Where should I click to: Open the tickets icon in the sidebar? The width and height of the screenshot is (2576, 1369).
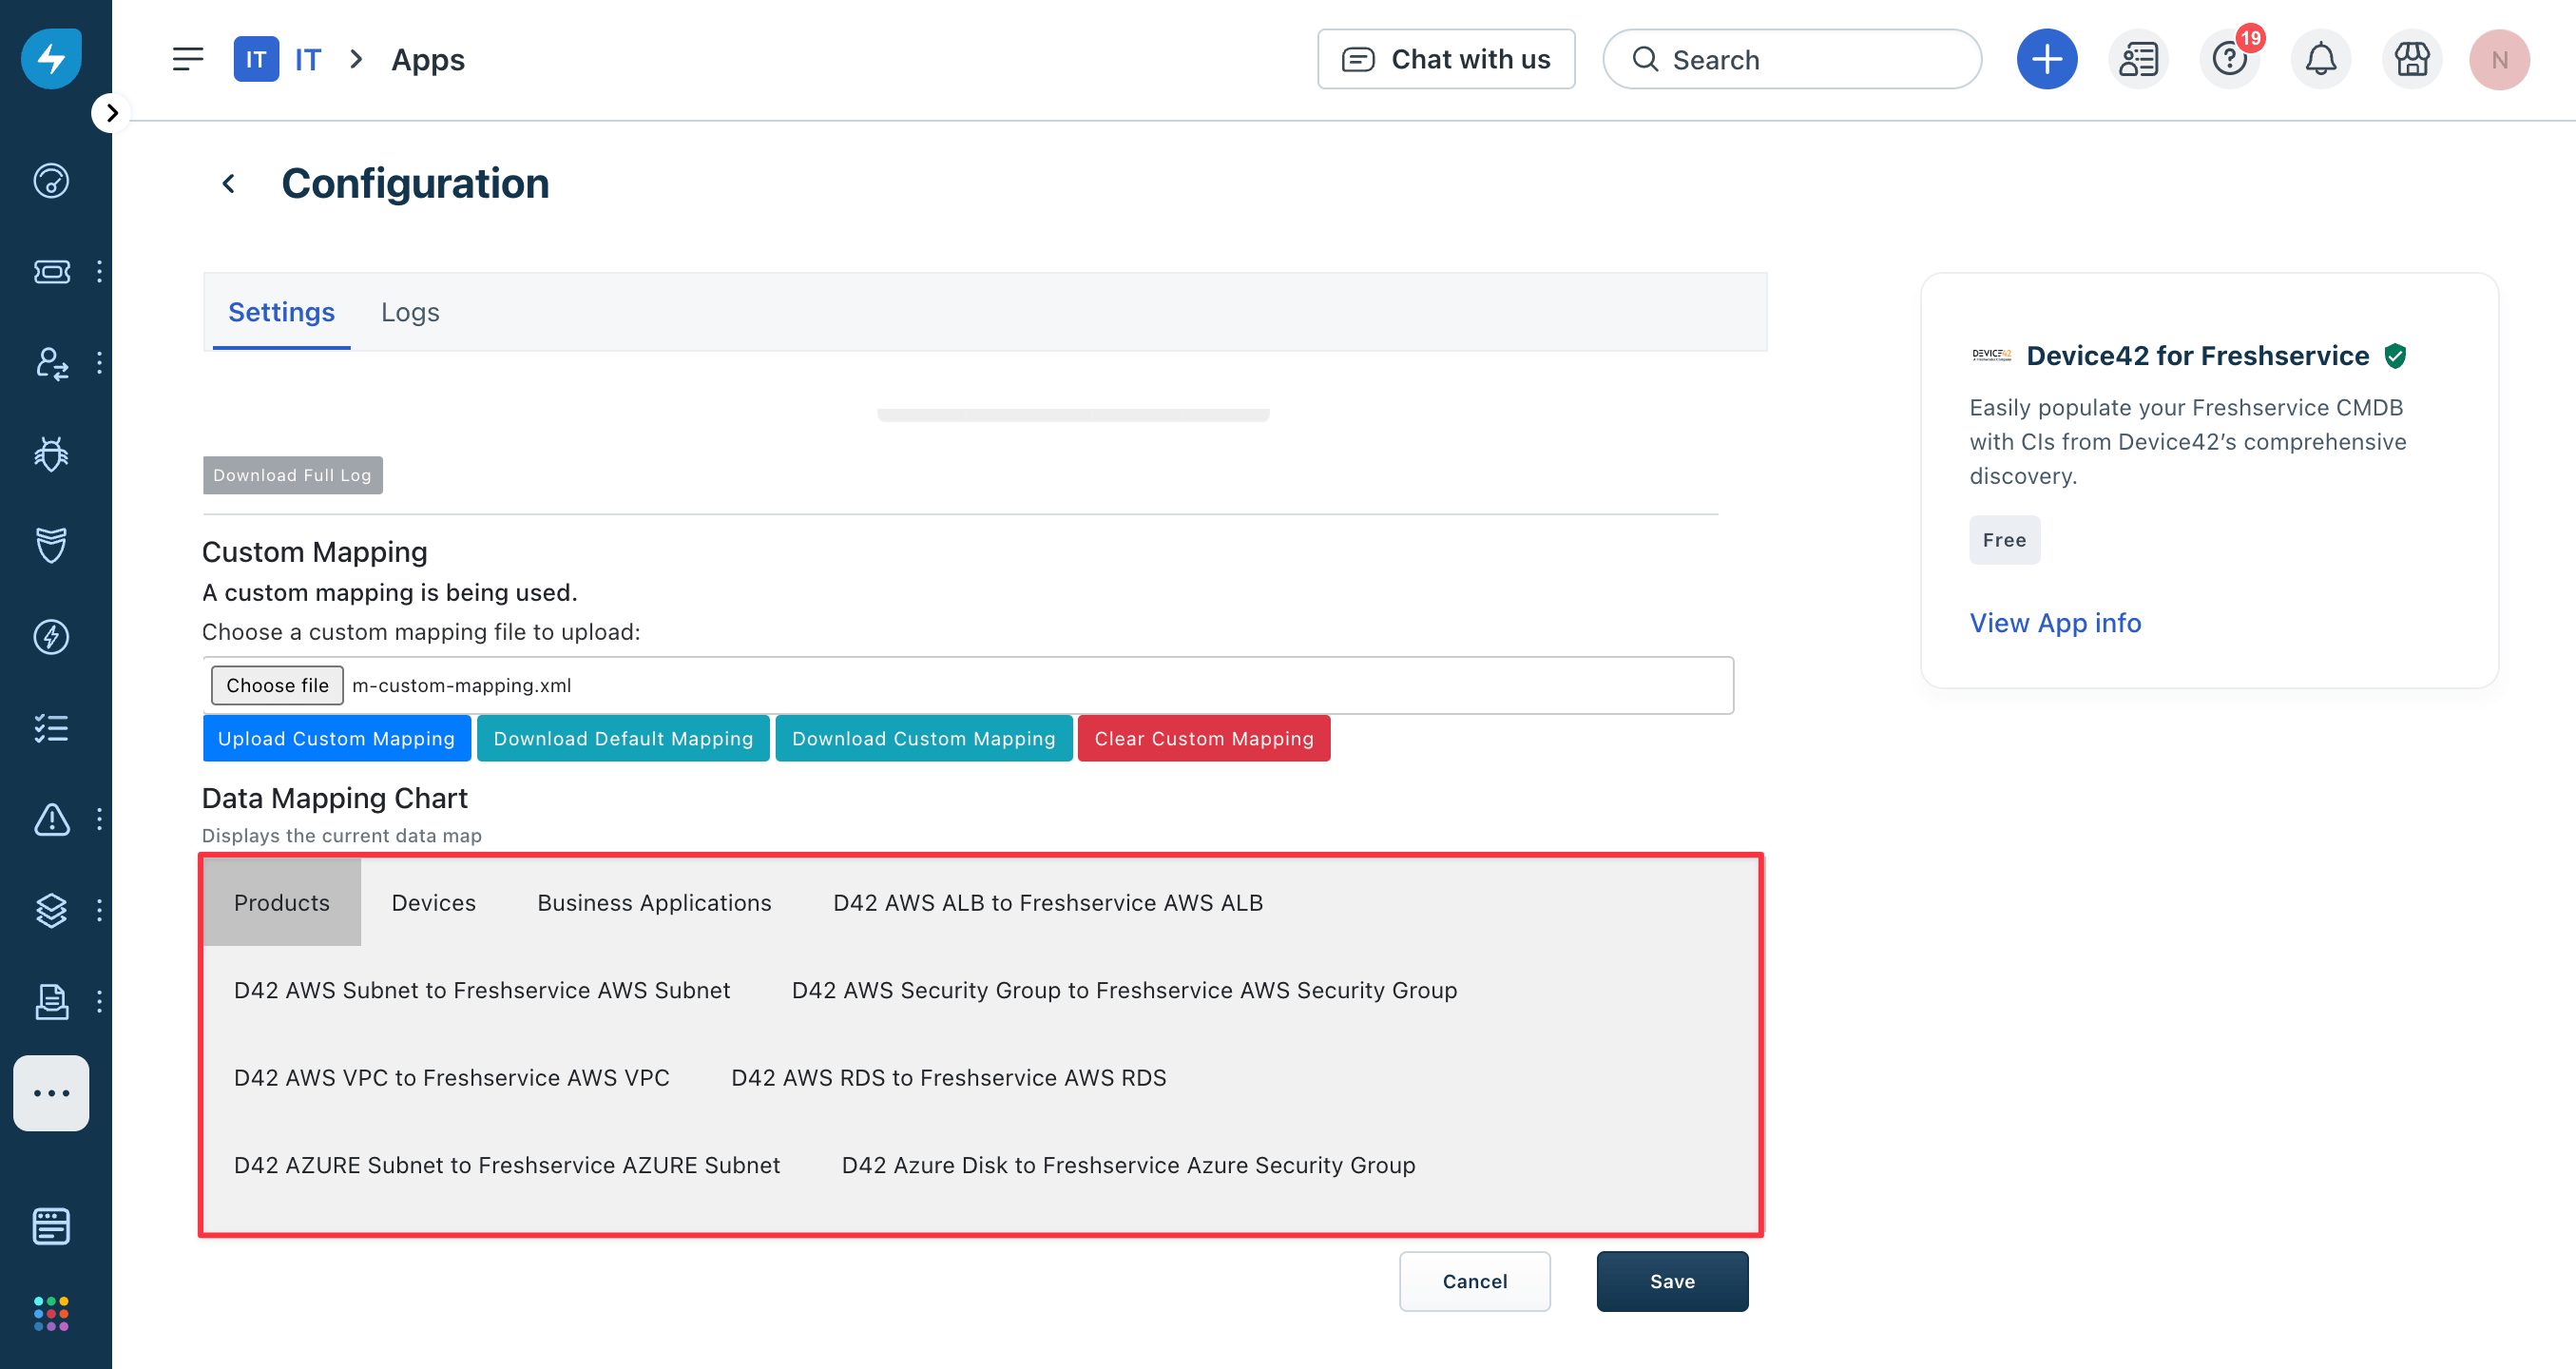click(x=51, y=272)
